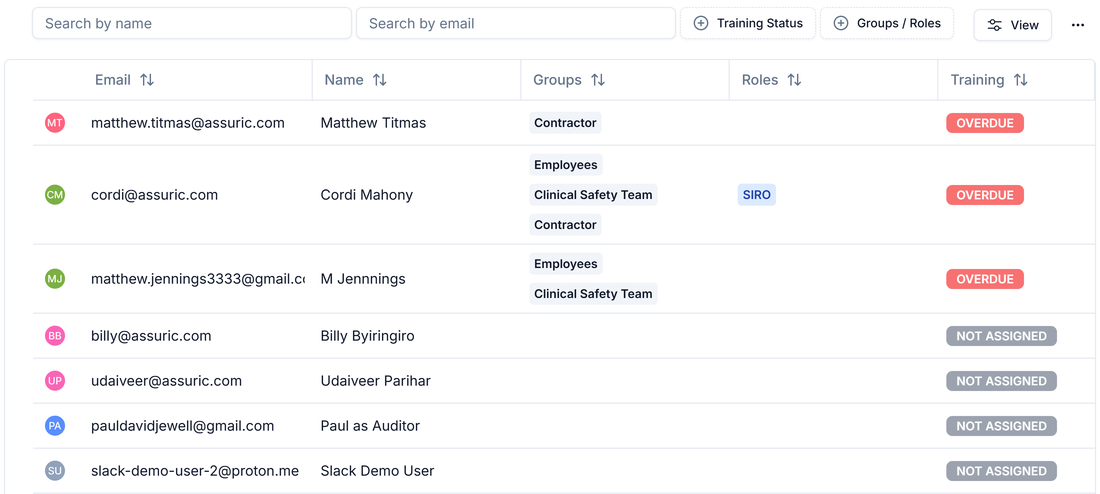The image size is (1100, 494).
Task: Click Employees group tag for M Jennnings
Action: pyautogui.click(x=565, y=264)
